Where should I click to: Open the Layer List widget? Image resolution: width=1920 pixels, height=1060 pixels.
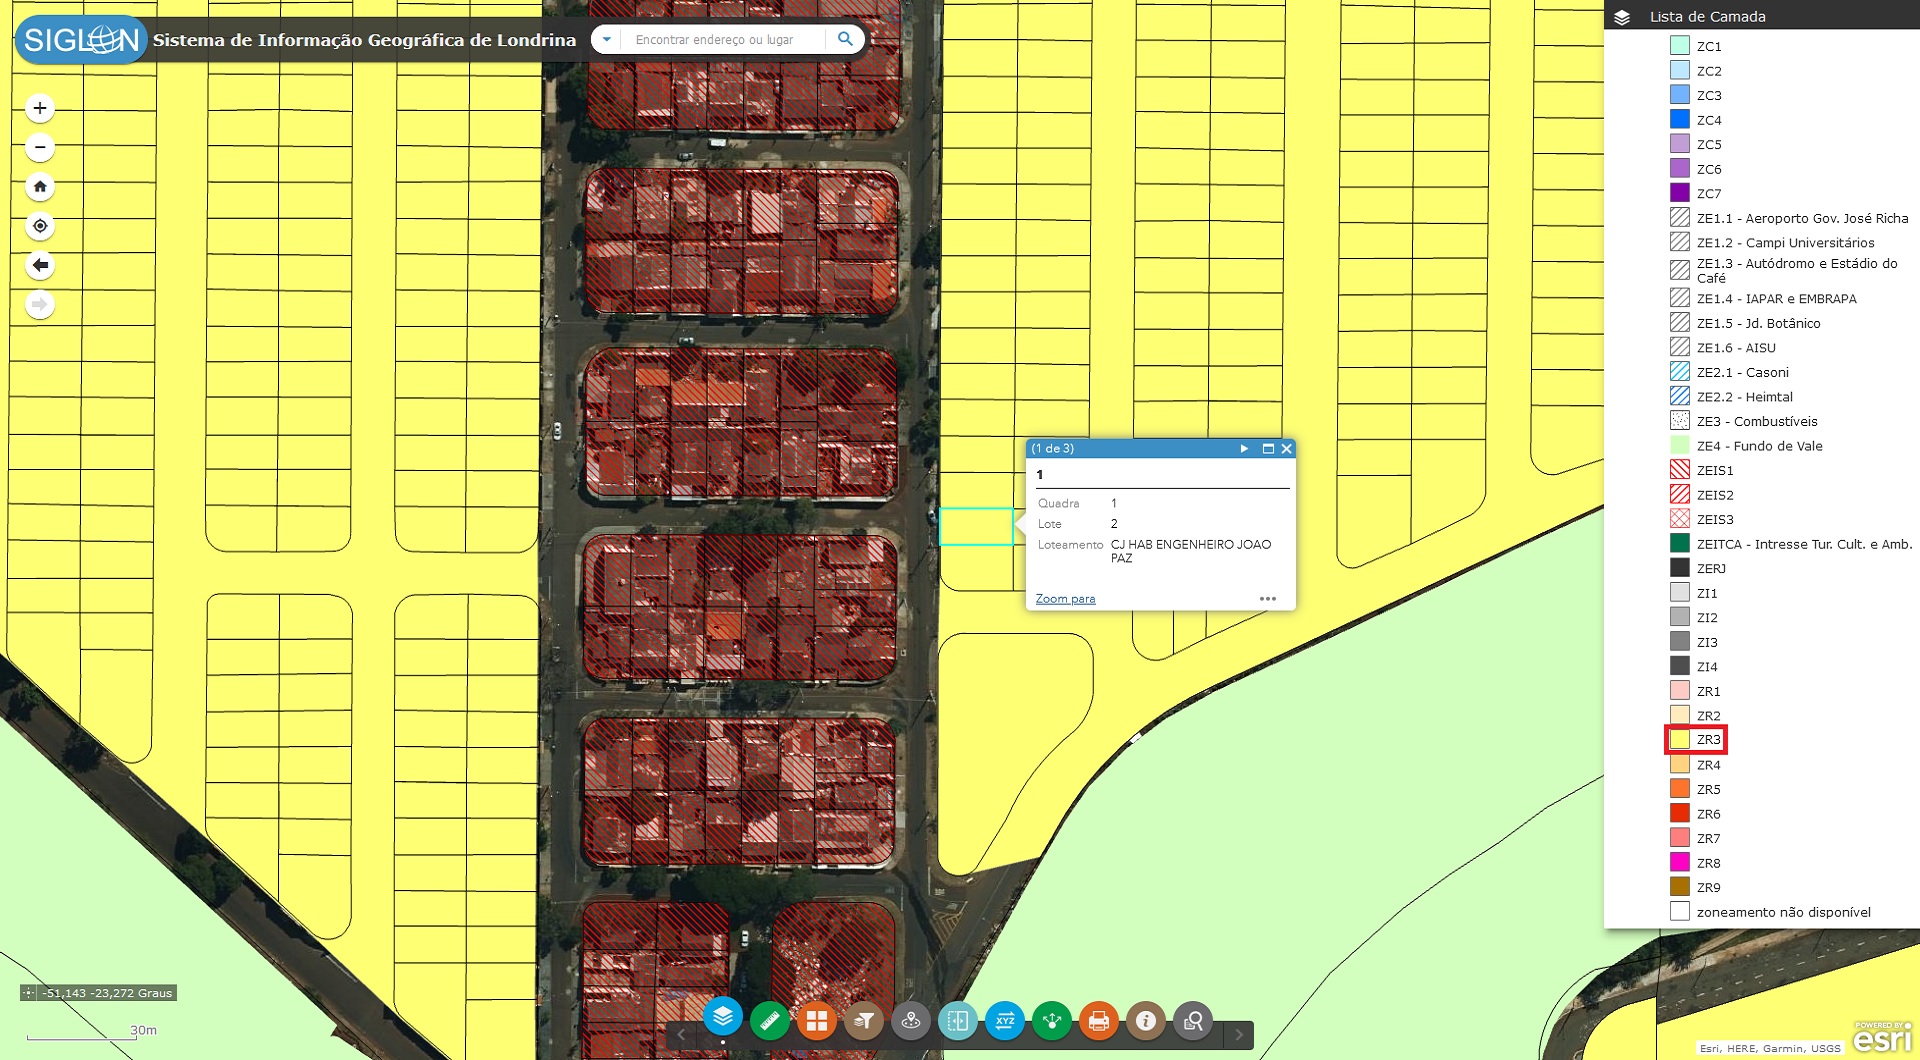pyautogui.click(x=723, y=1017)
